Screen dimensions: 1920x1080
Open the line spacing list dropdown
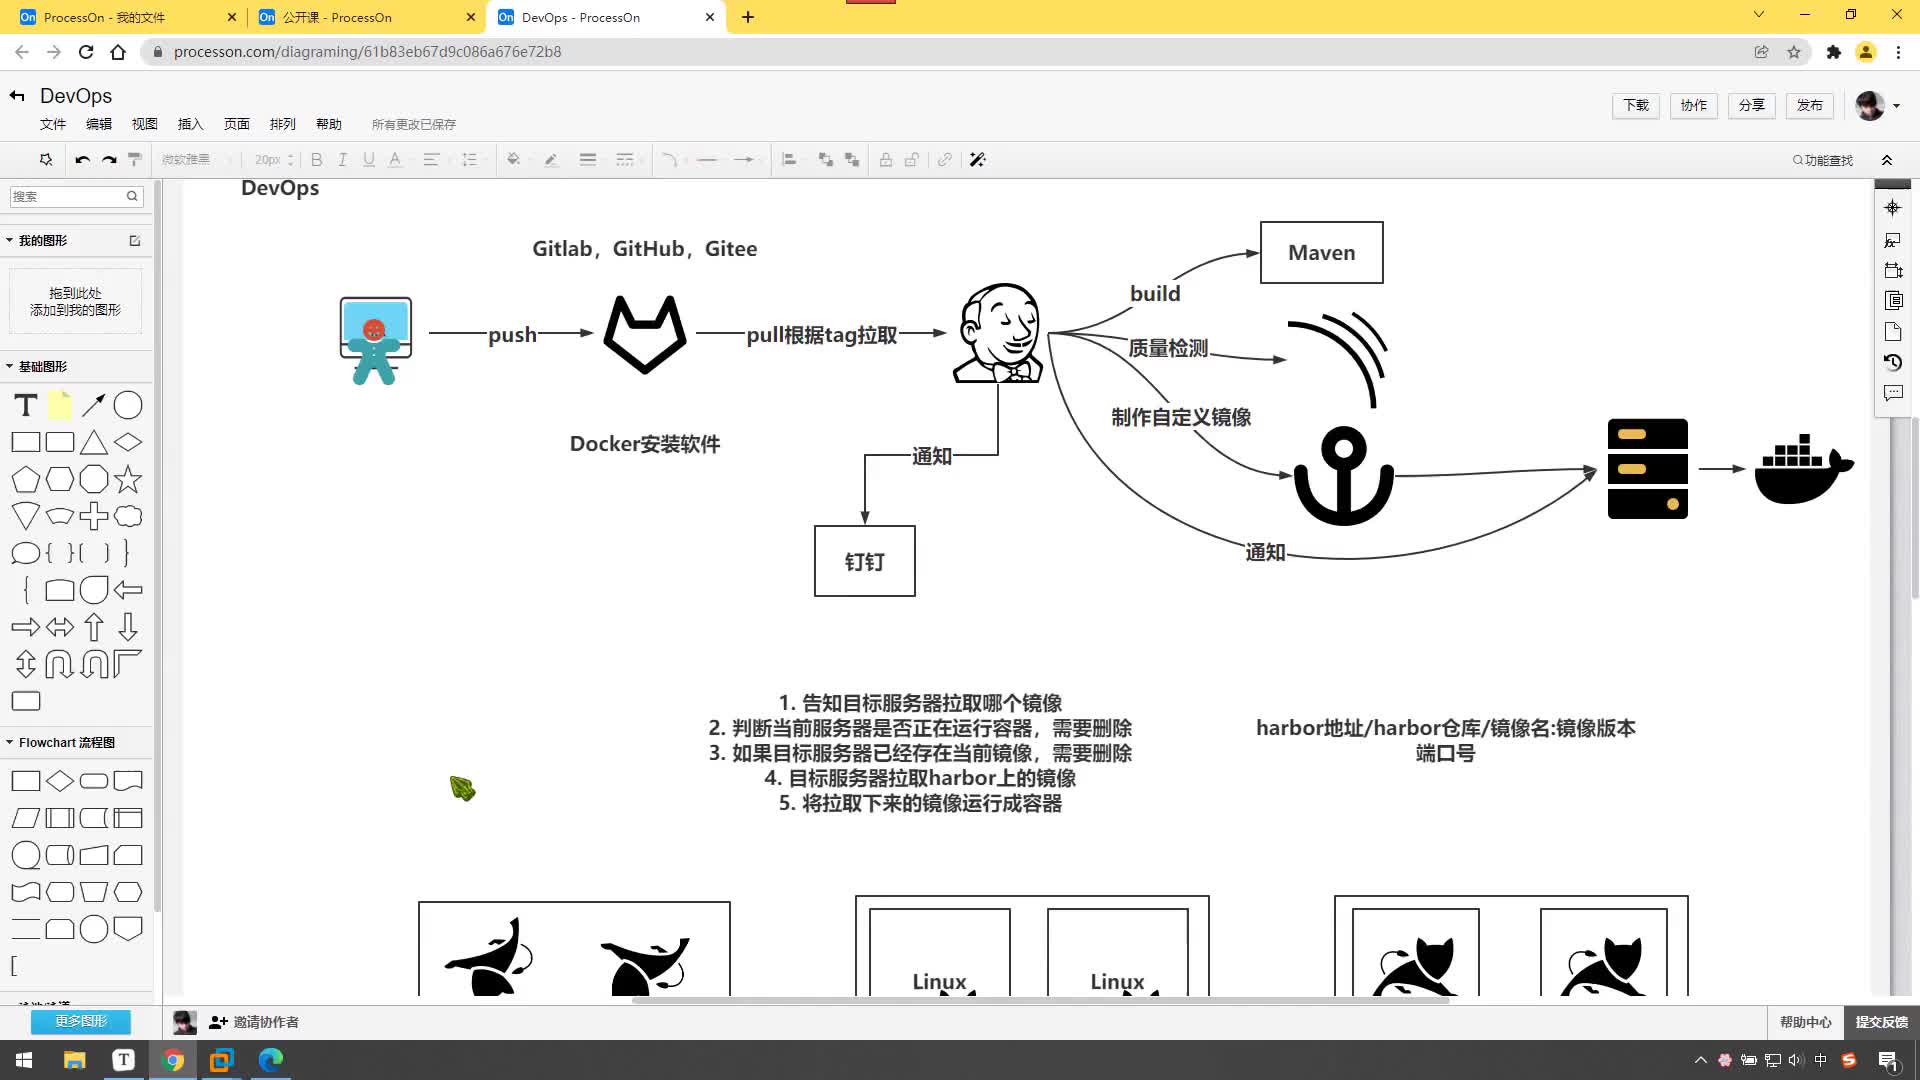470,160
